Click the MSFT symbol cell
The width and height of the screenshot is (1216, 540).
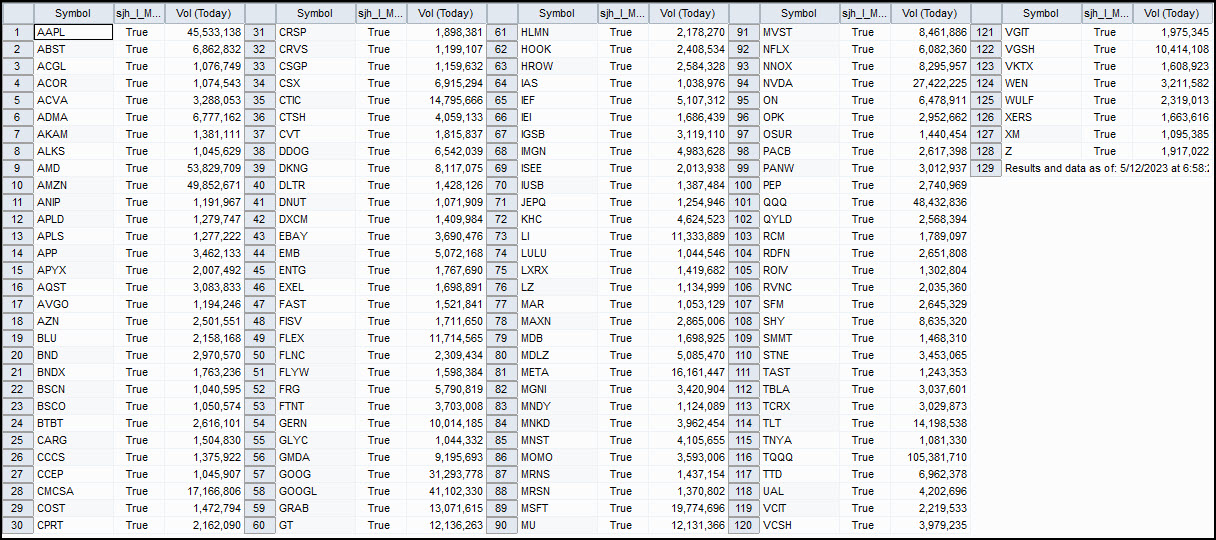(x=557, y=508)
